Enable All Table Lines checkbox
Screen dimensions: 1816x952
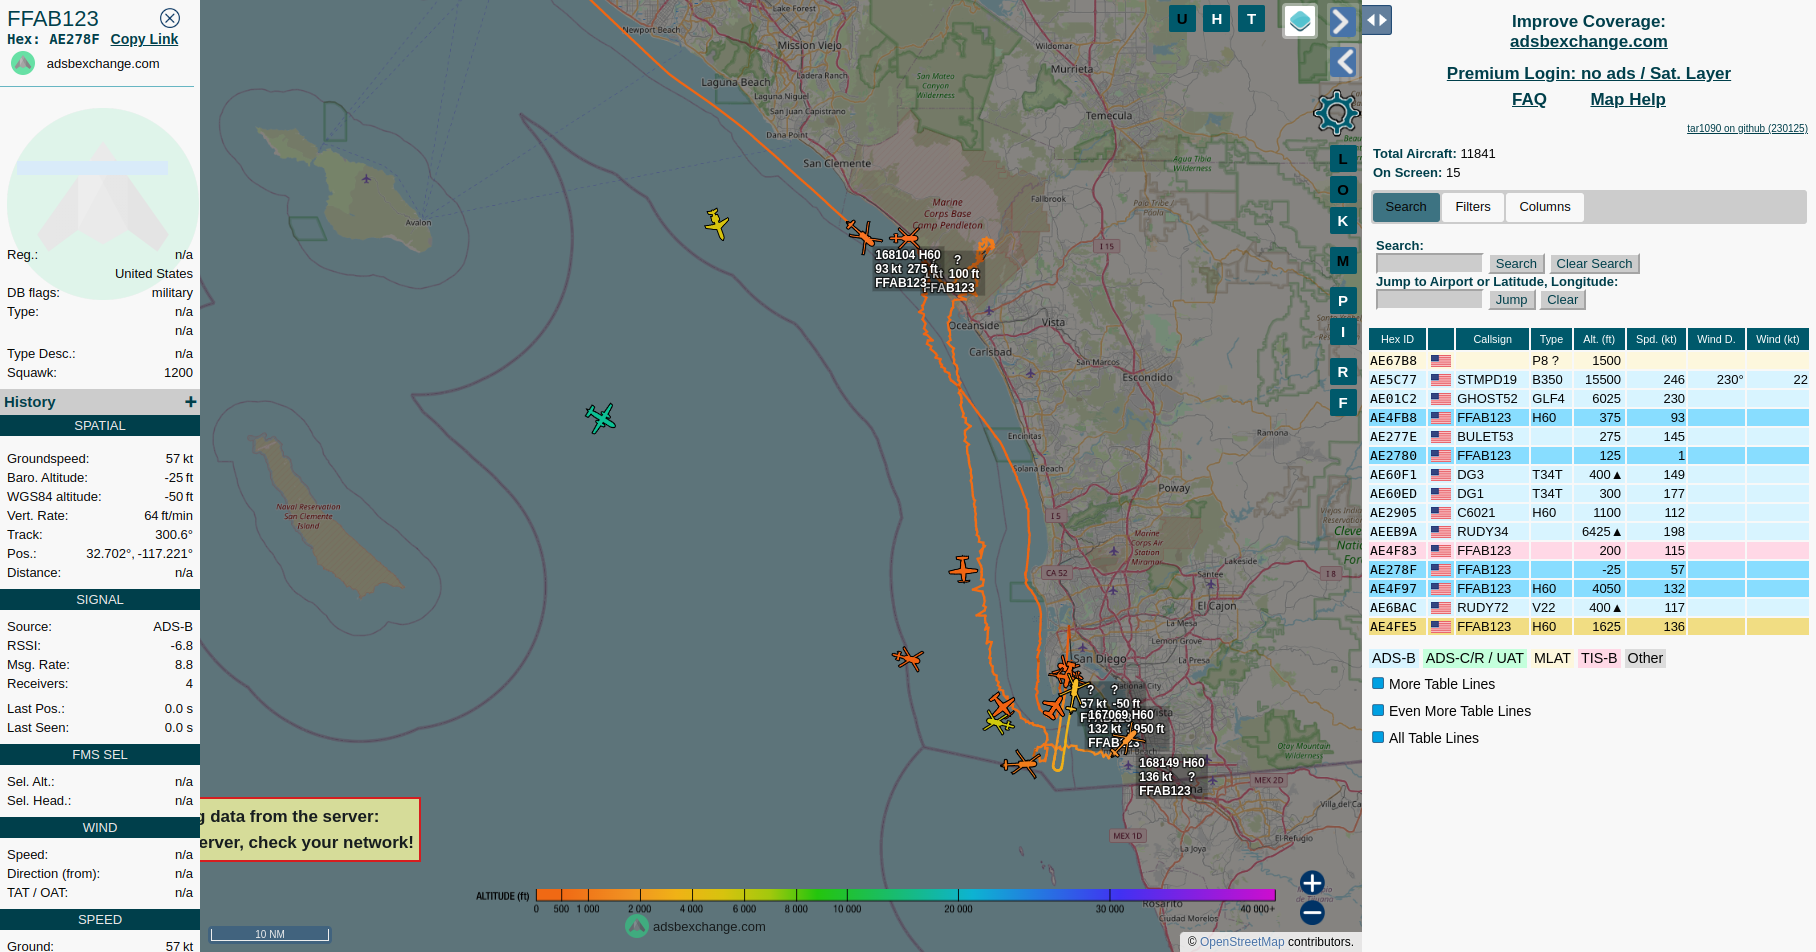tap(1378, 737)
